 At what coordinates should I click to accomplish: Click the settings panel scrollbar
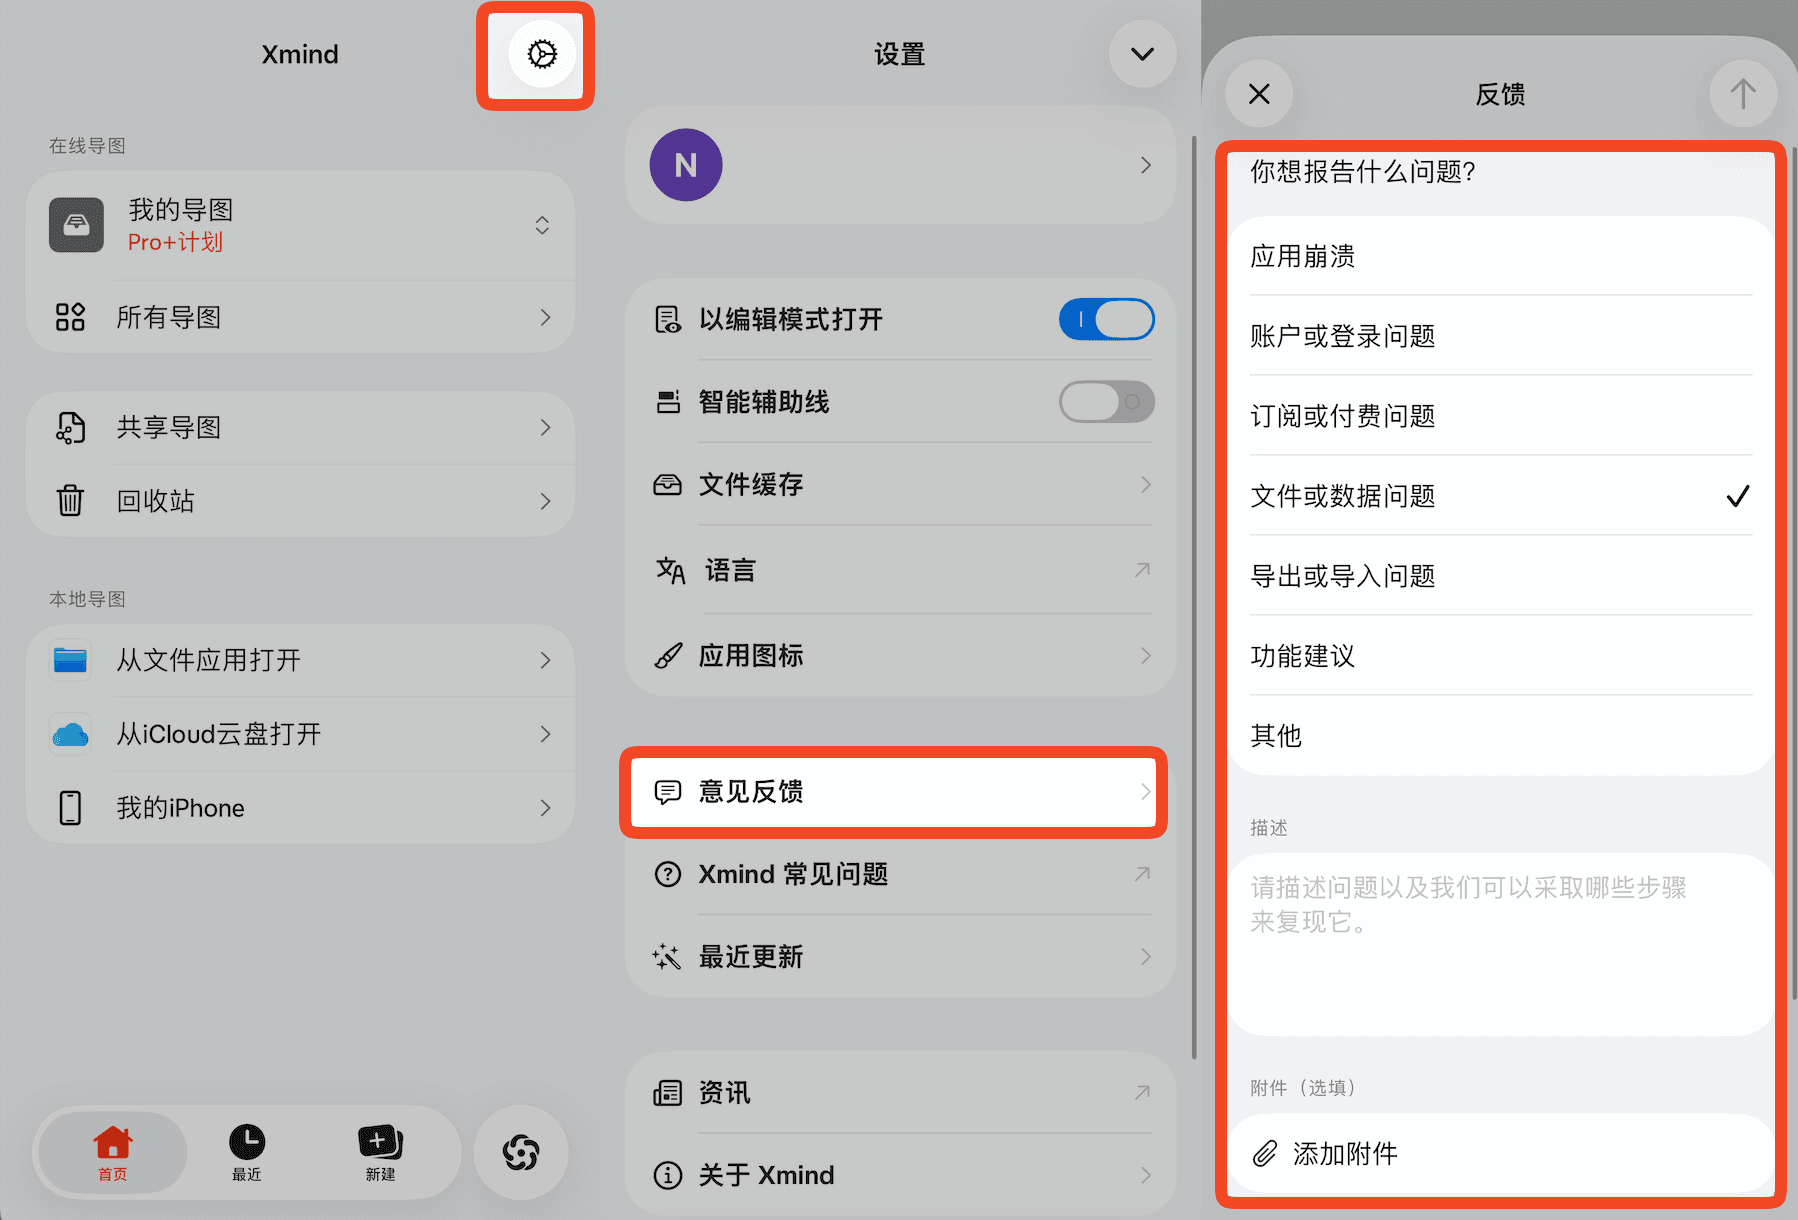coord(1194,598)
